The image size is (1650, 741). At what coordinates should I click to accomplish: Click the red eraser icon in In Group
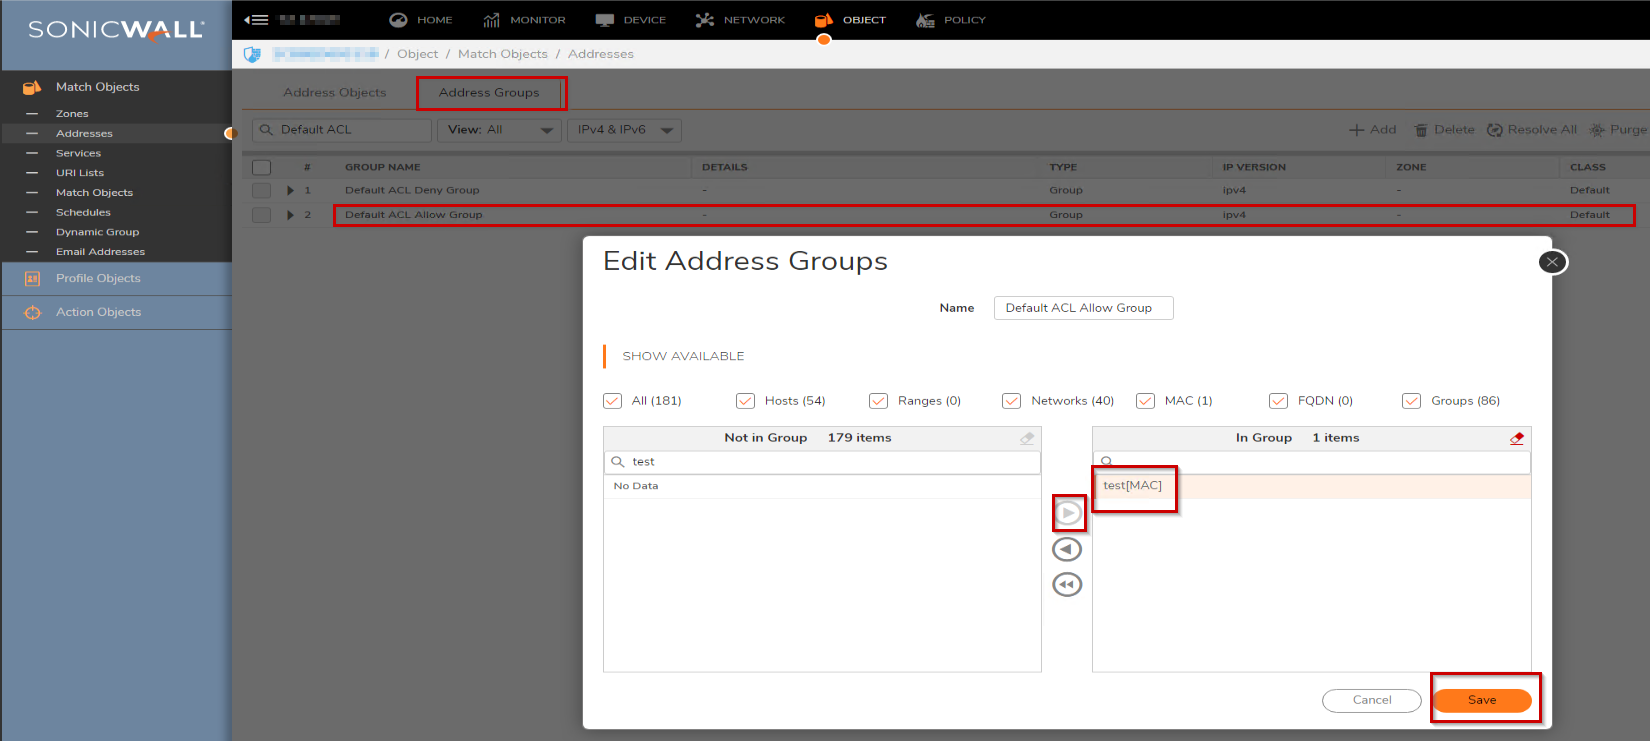pyautogui.click(x=1516, y=438)
